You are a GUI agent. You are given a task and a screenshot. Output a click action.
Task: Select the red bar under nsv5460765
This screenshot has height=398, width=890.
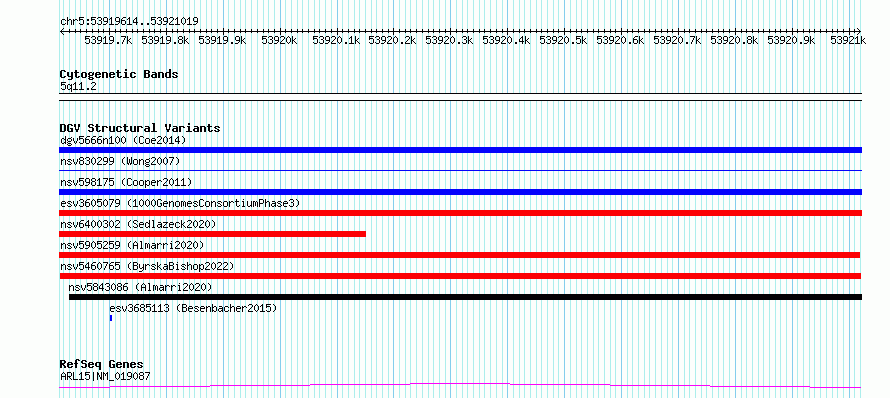tap(460, 276)
